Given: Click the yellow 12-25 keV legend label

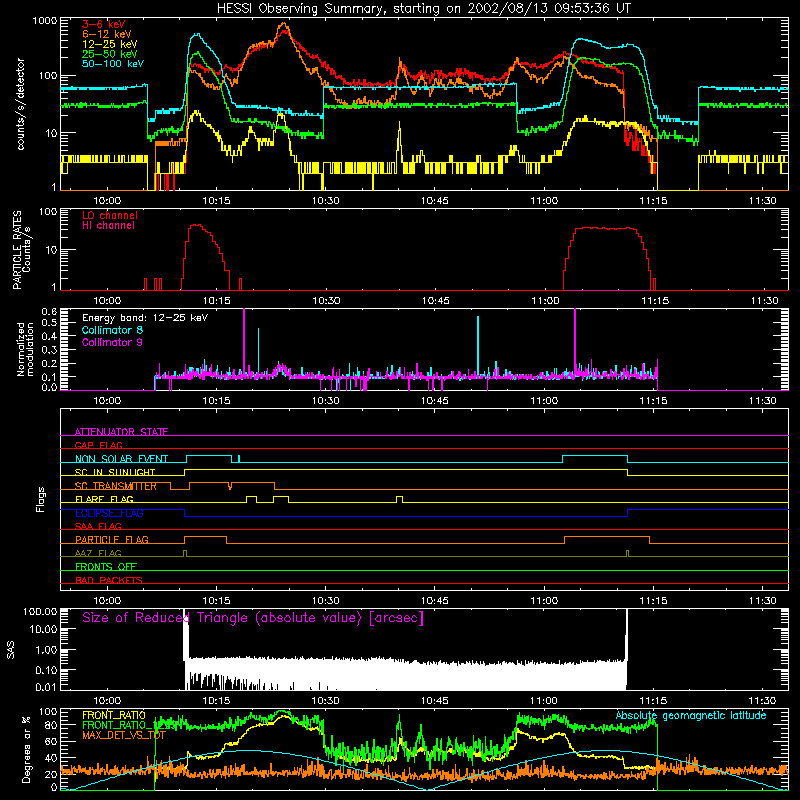Looking at the screenshot, I should point(110,44).
